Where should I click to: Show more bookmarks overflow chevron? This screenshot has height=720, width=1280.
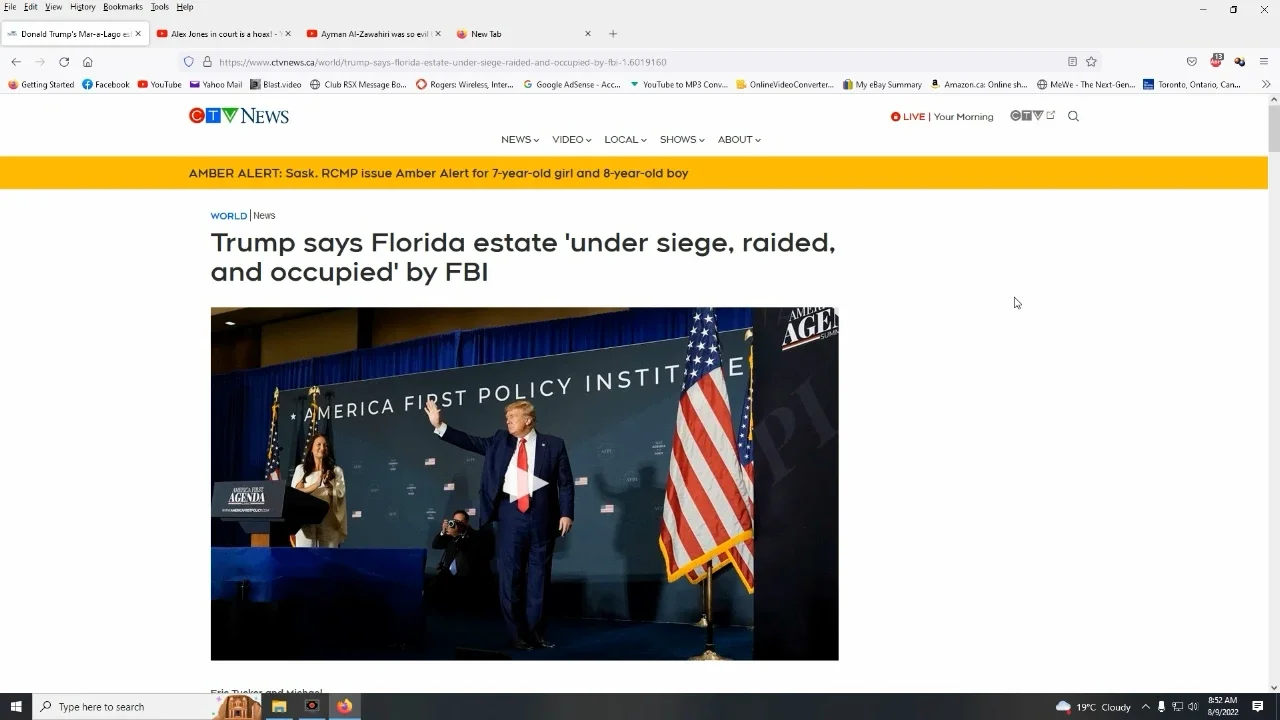1266,85
